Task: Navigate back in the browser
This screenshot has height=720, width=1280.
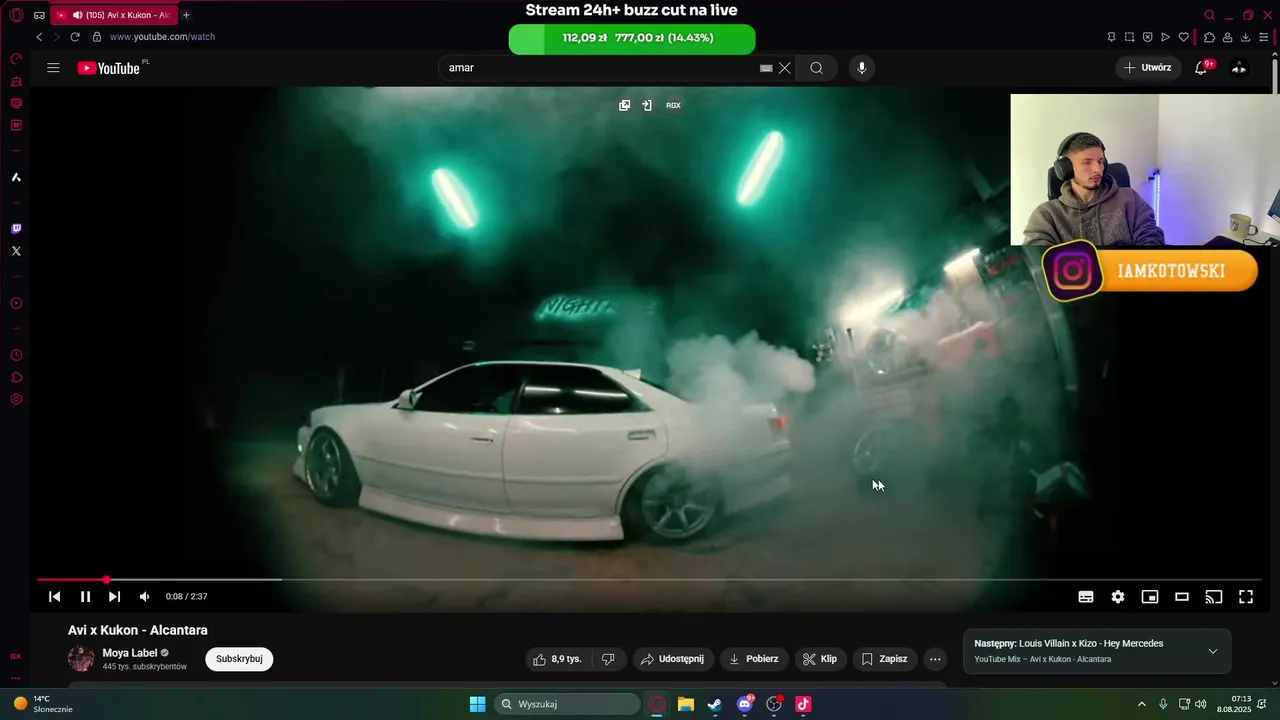Action: click(39, 37)
